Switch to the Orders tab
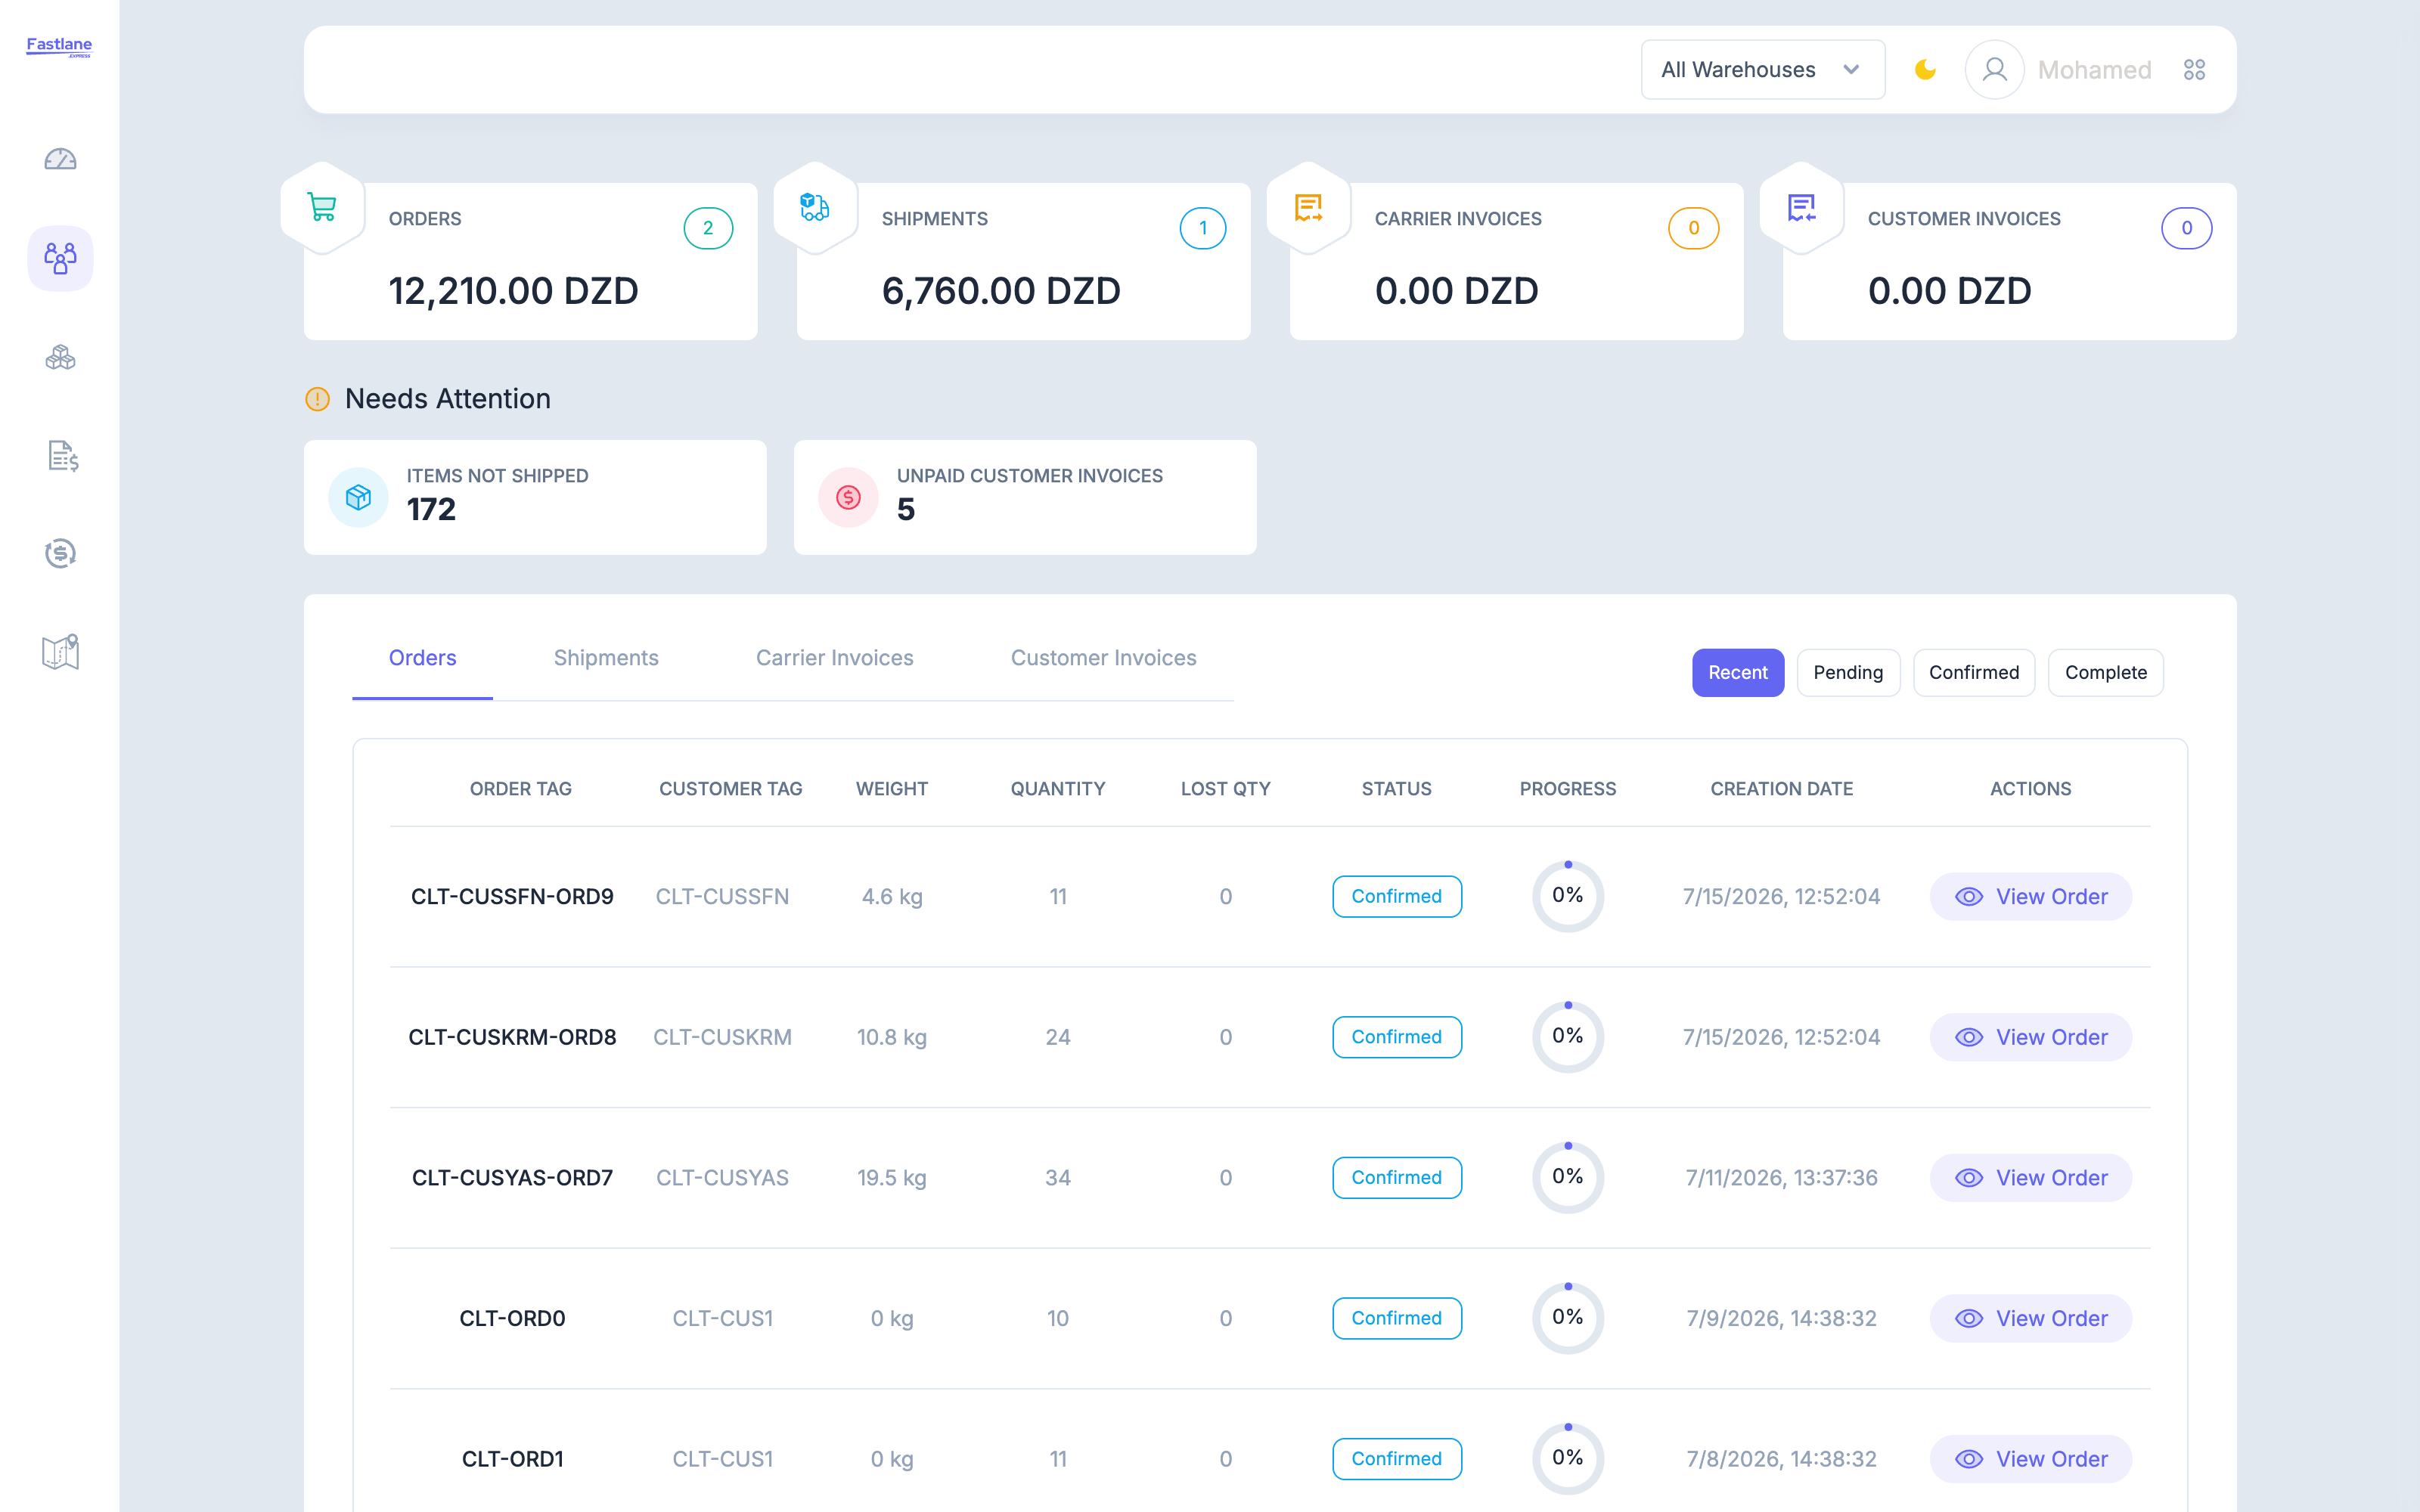Viewport: 2420px width, 1512px height. (x=422, y=658)
